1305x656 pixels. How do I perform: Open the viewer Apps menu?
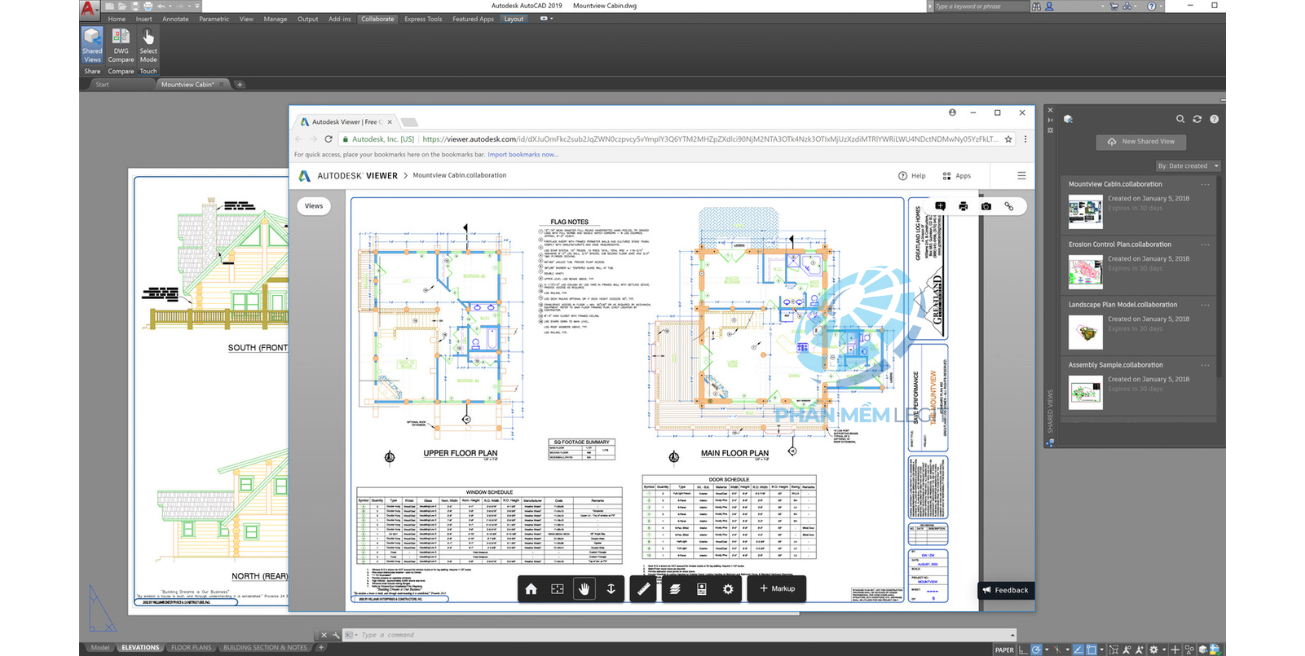tap(957, 176)
